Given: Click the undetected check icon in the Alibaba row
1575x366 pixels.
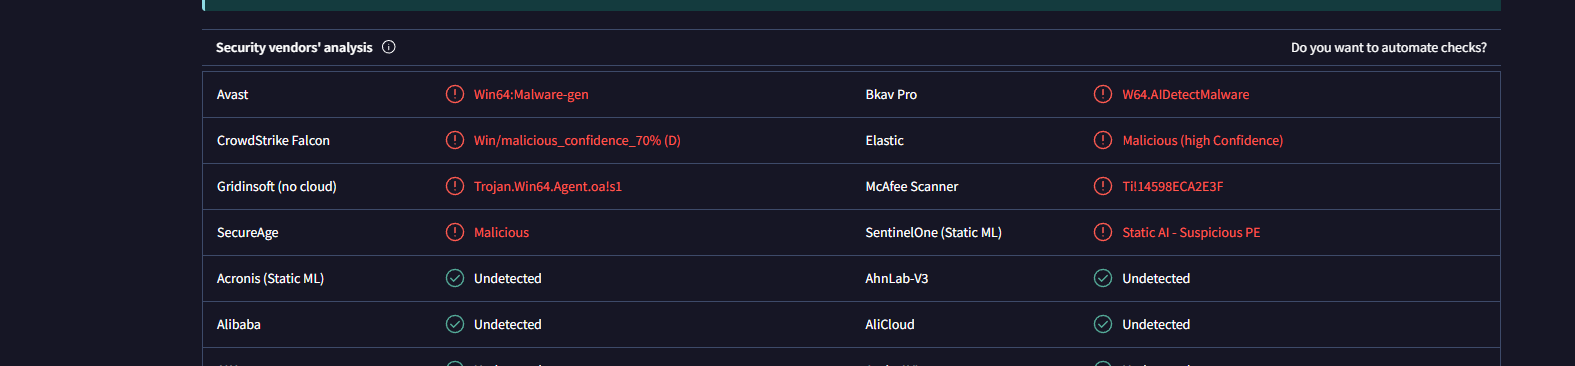Looking at the screenshot, I should click(455, 324).
